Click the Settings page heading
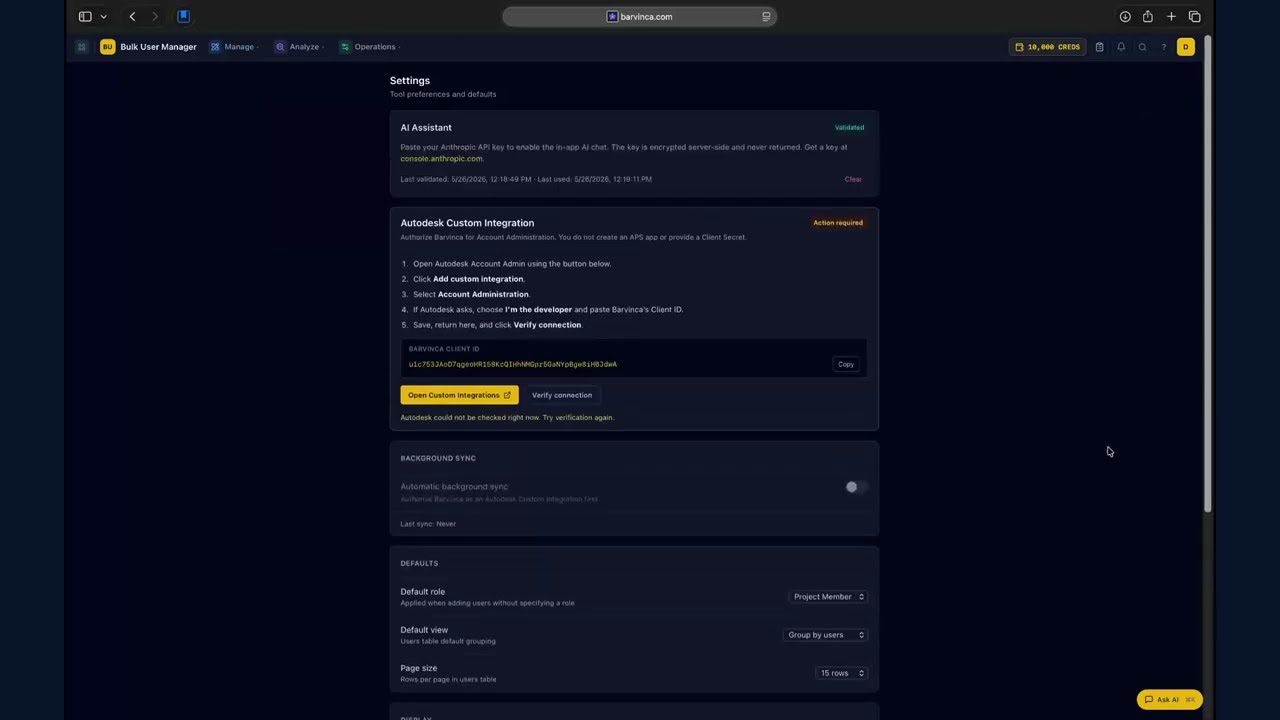 [x=410, y=81]
